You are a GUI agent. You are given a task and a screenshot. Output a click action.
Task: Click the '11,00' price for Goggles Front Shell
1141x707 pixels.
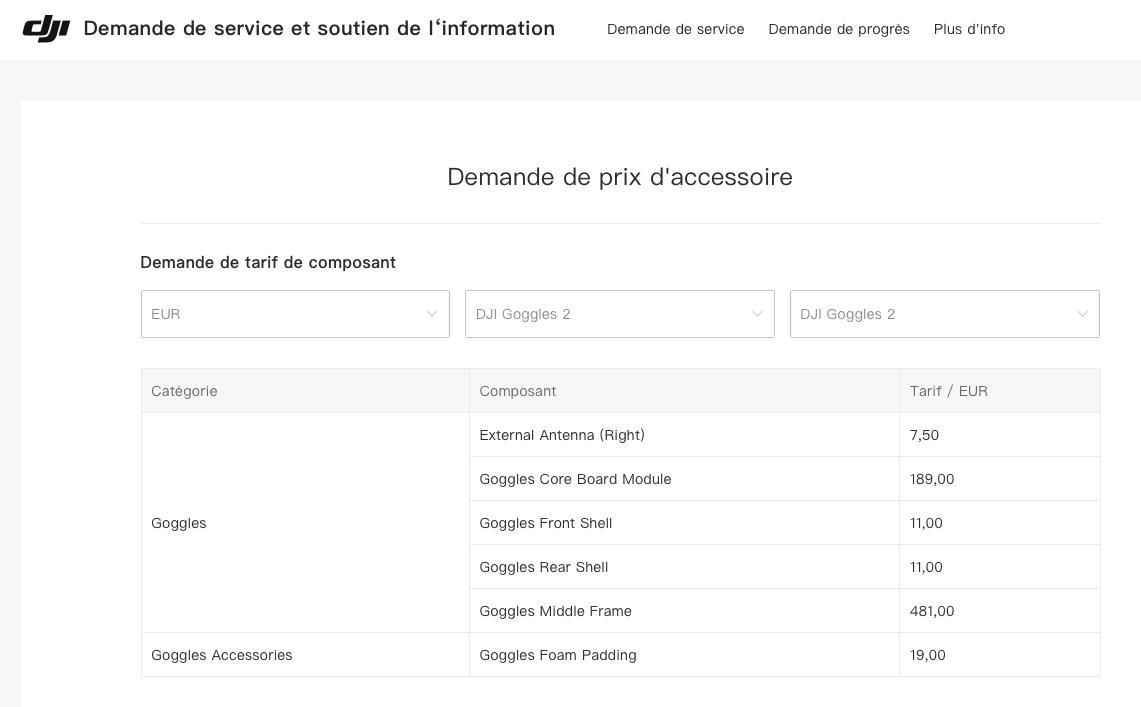926,523
